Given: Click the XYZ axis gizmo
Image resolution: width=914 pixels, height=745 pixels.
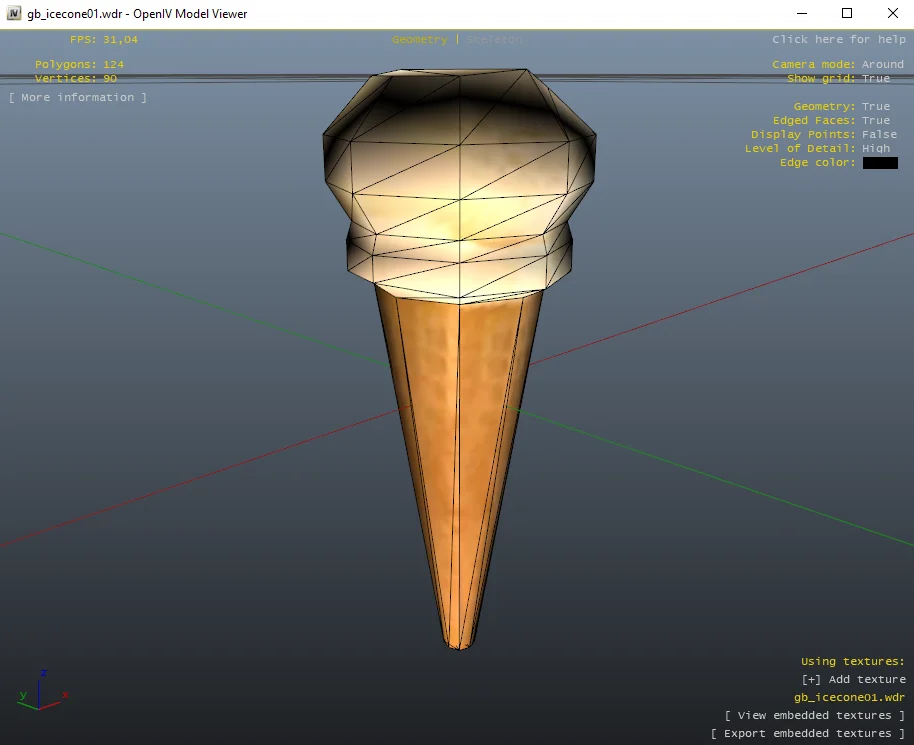Looking at the screenshot, I should point(40,690).
